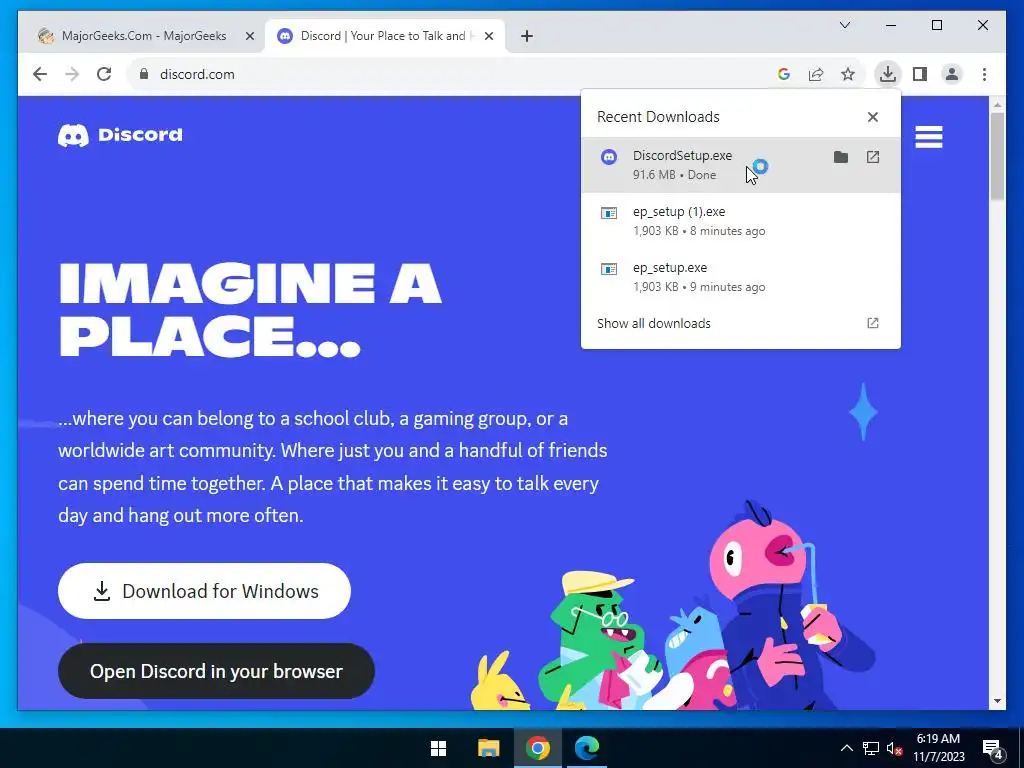Click the ep_setup.exe file icon
Screen dimensions: 1024x768
pyautogui.click(x=609, y=269)
